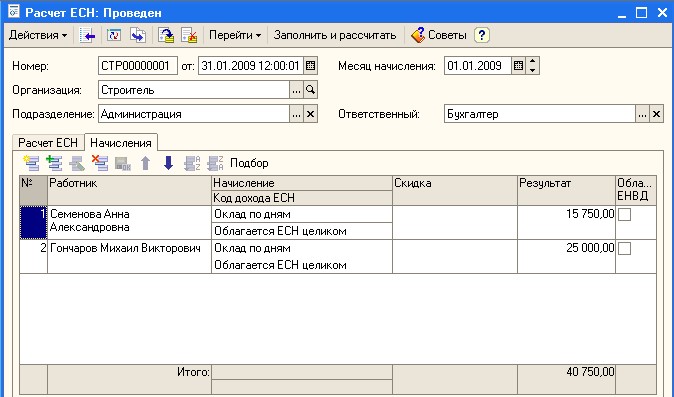
Task: Click empty Скидка cell for Семенова
Action: (455, 222)
